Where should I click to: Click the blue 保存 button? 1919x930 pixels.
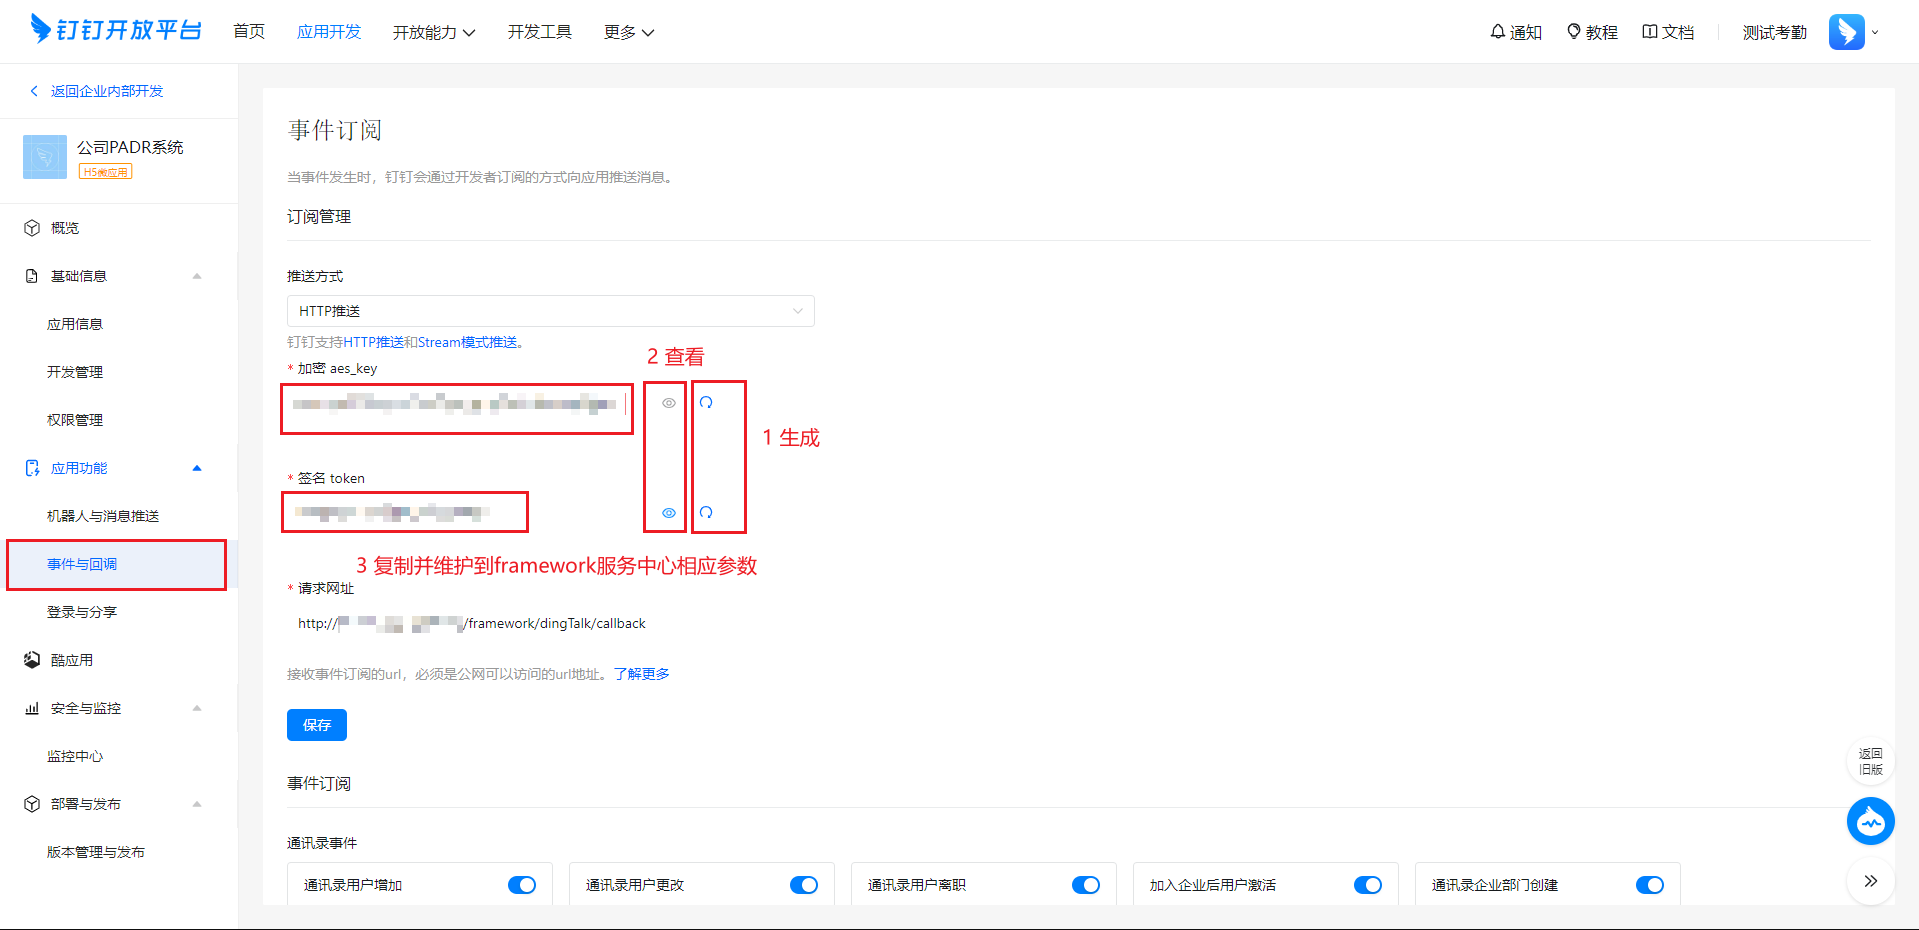[x=317, y=725]
